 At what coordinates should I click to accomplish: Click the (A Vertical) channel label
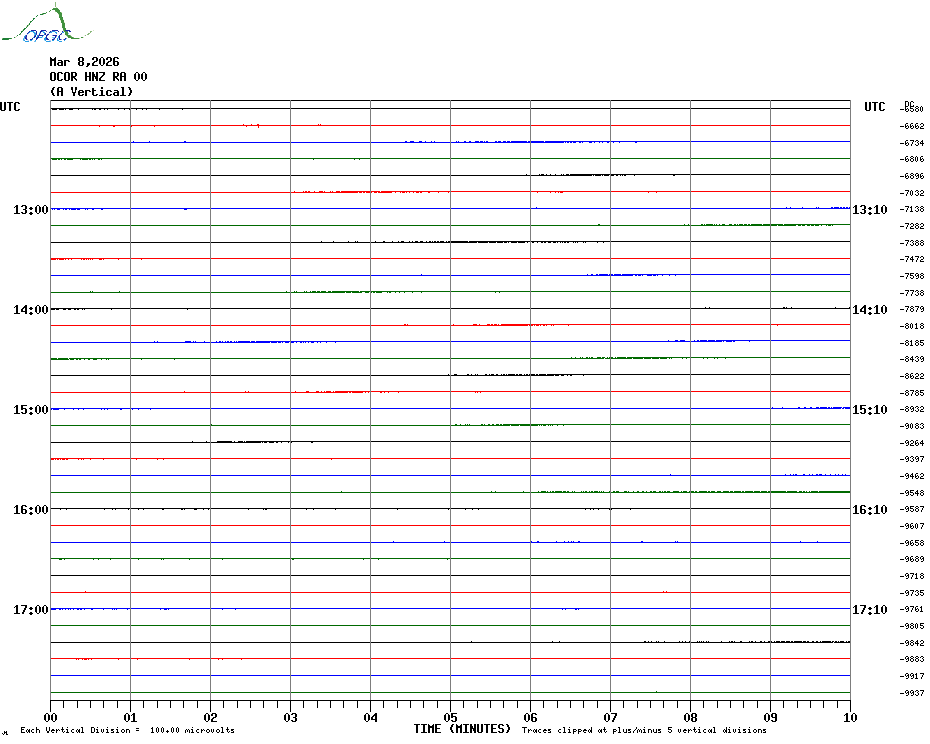[90, 92]
